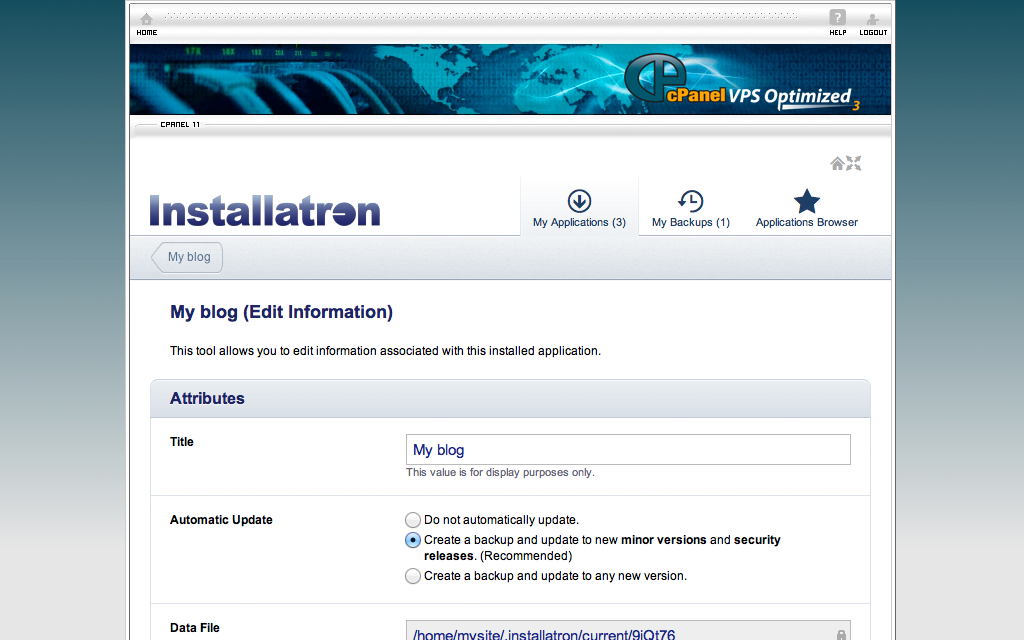The height and width of the screenshot is (640, 1024).
Task: Click the Attributes section header
Action: point(510,398)
